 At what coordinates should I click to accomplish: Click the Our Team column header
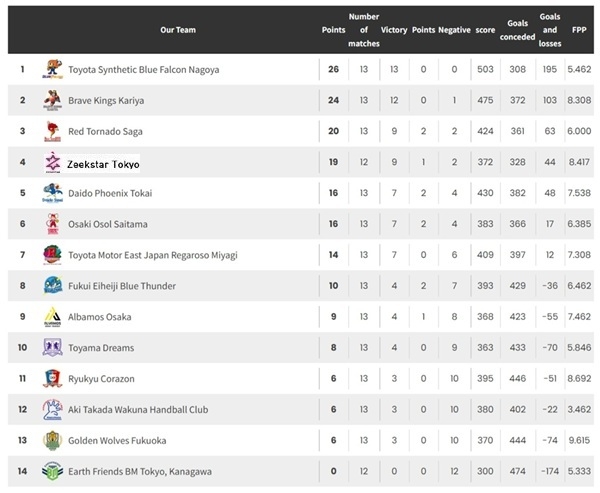(x=176, y=30)
